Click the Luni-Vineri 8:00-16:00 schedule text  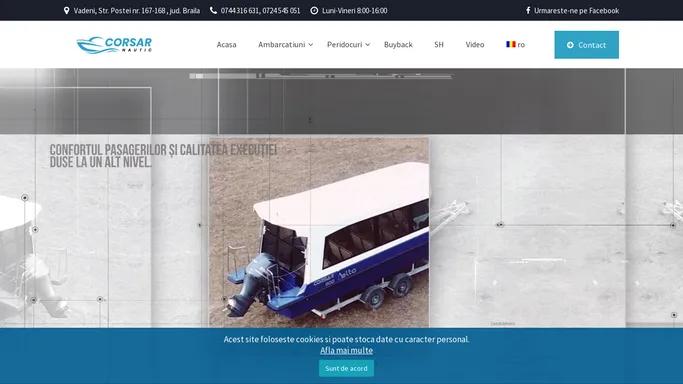[355, 10]
